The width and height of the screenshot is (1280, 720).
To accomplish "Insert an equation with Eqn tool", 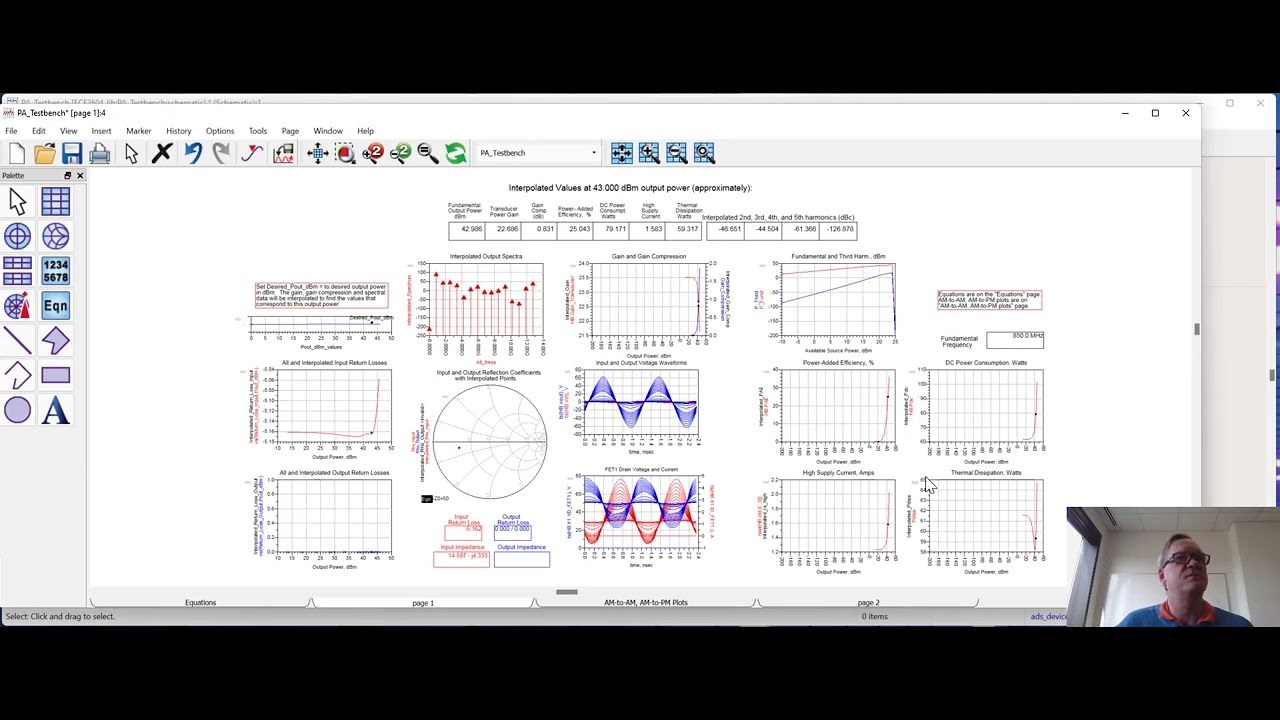I will tap(55, 306).
